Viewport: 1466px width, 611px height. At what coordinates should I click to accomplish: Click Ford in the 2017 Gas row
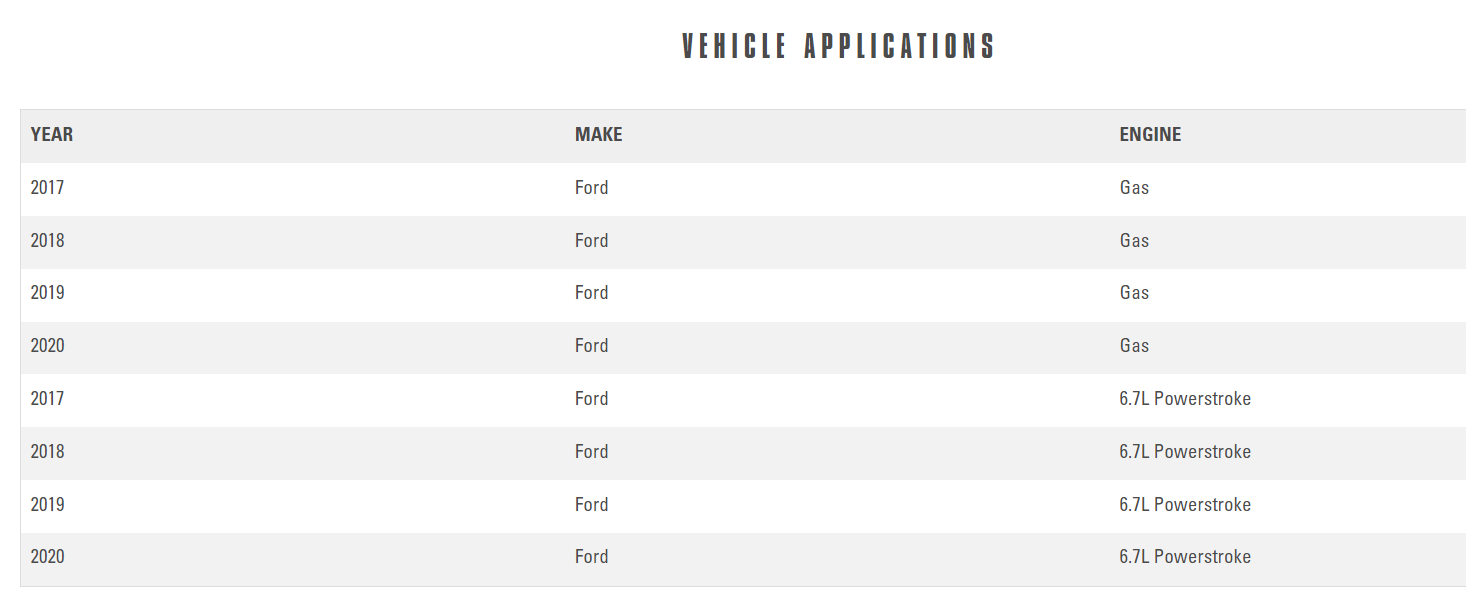[591, 188]
